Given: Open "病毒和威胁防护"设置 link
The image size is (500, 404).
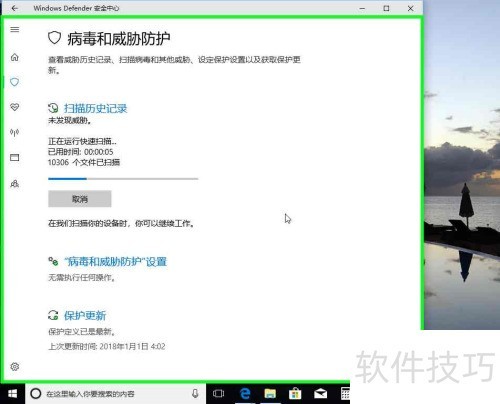Looking at the screenshot, I should [115, 262].
